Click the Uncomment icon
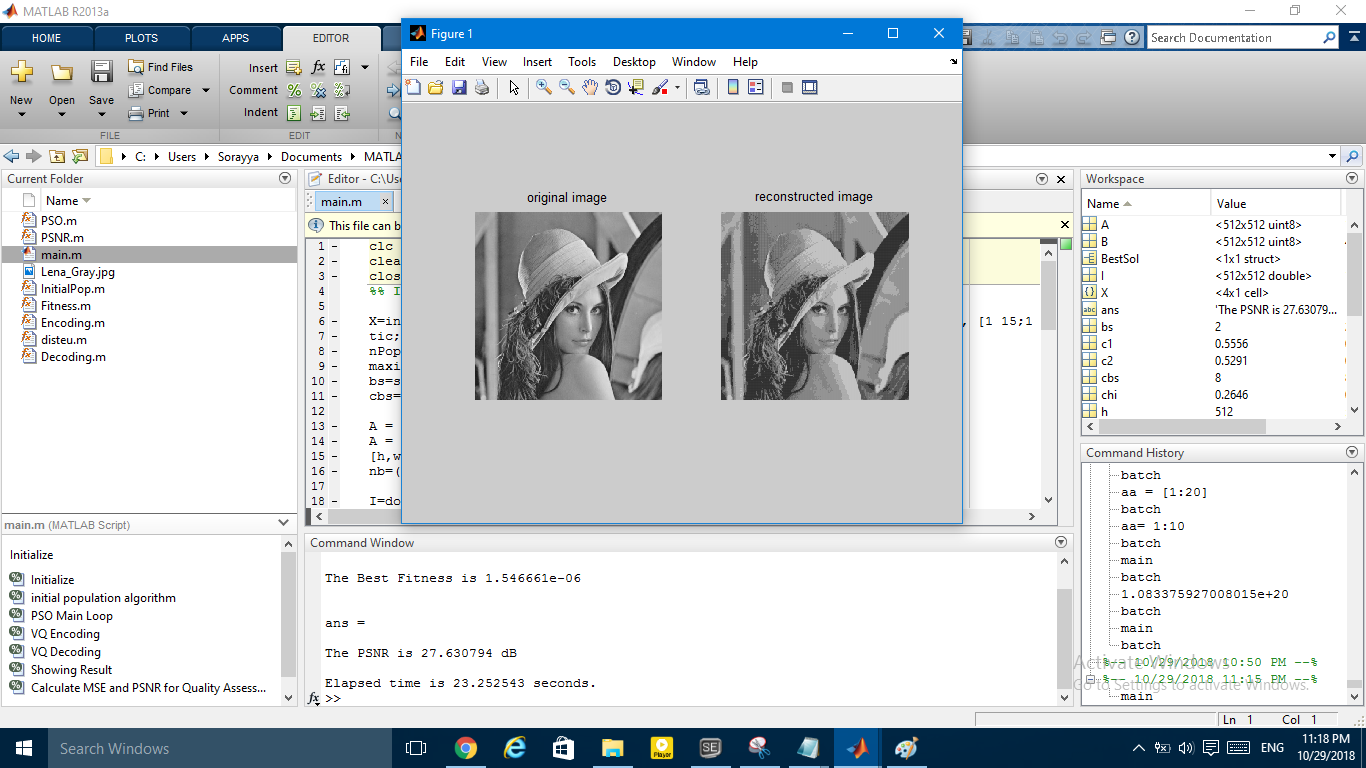The image size is (1366, 768). tap(318, 90)
